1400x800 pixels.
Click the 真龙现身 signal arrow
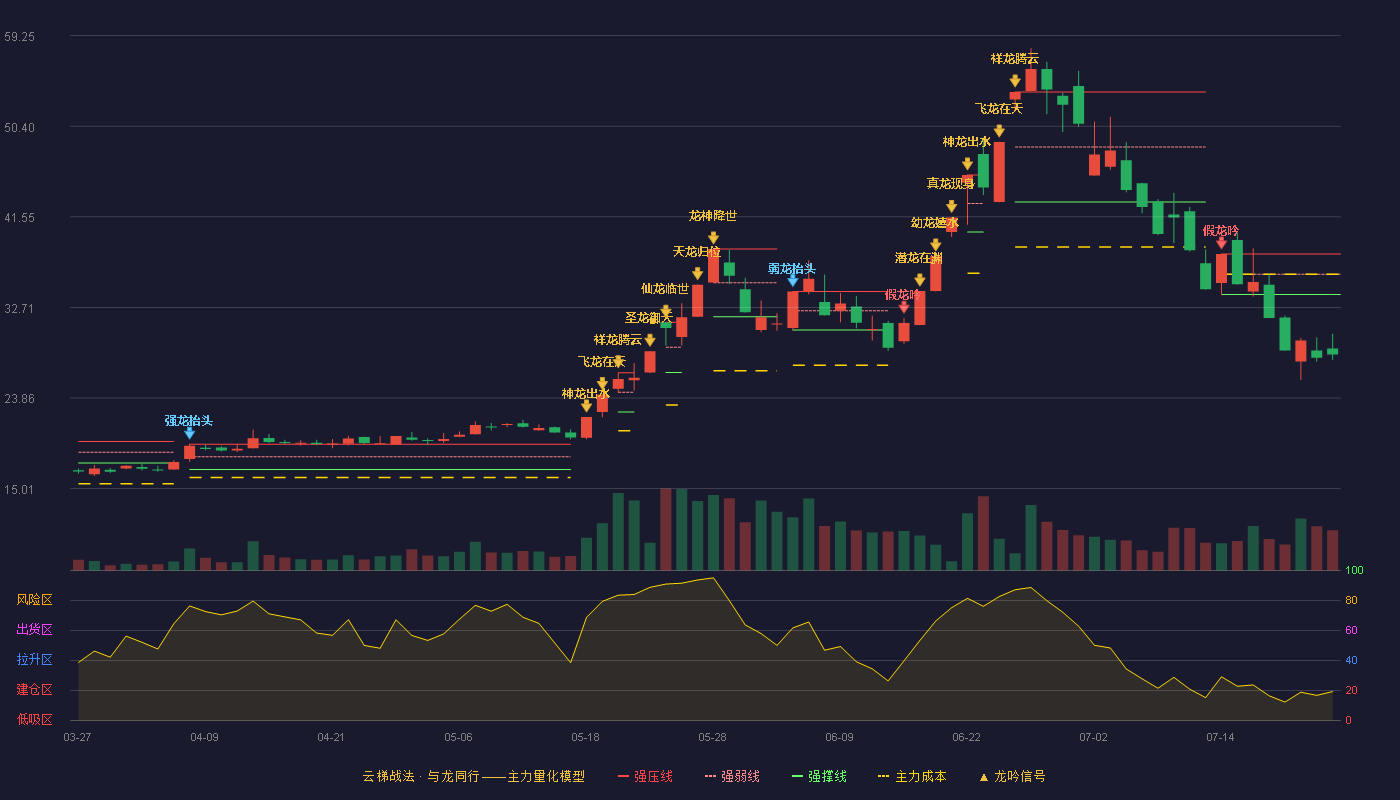951,206
